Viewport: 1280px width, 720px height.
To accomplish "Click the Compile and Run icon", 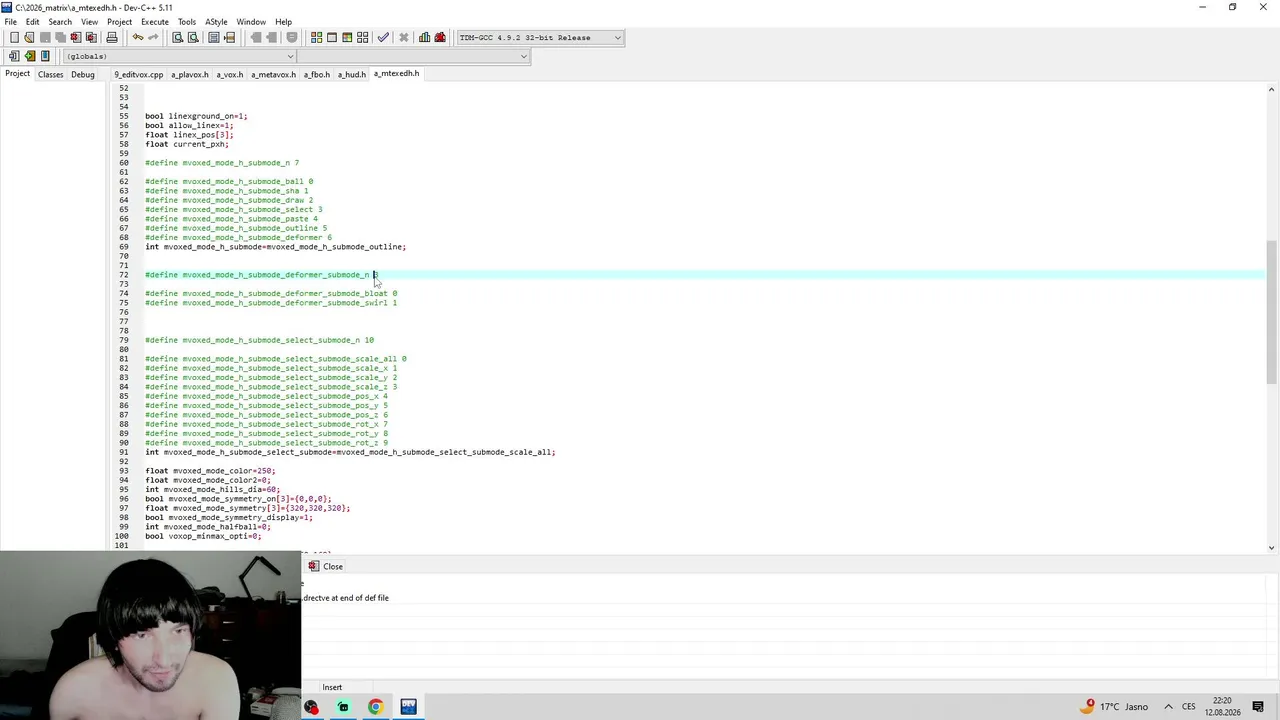I will tap(347, 38).
